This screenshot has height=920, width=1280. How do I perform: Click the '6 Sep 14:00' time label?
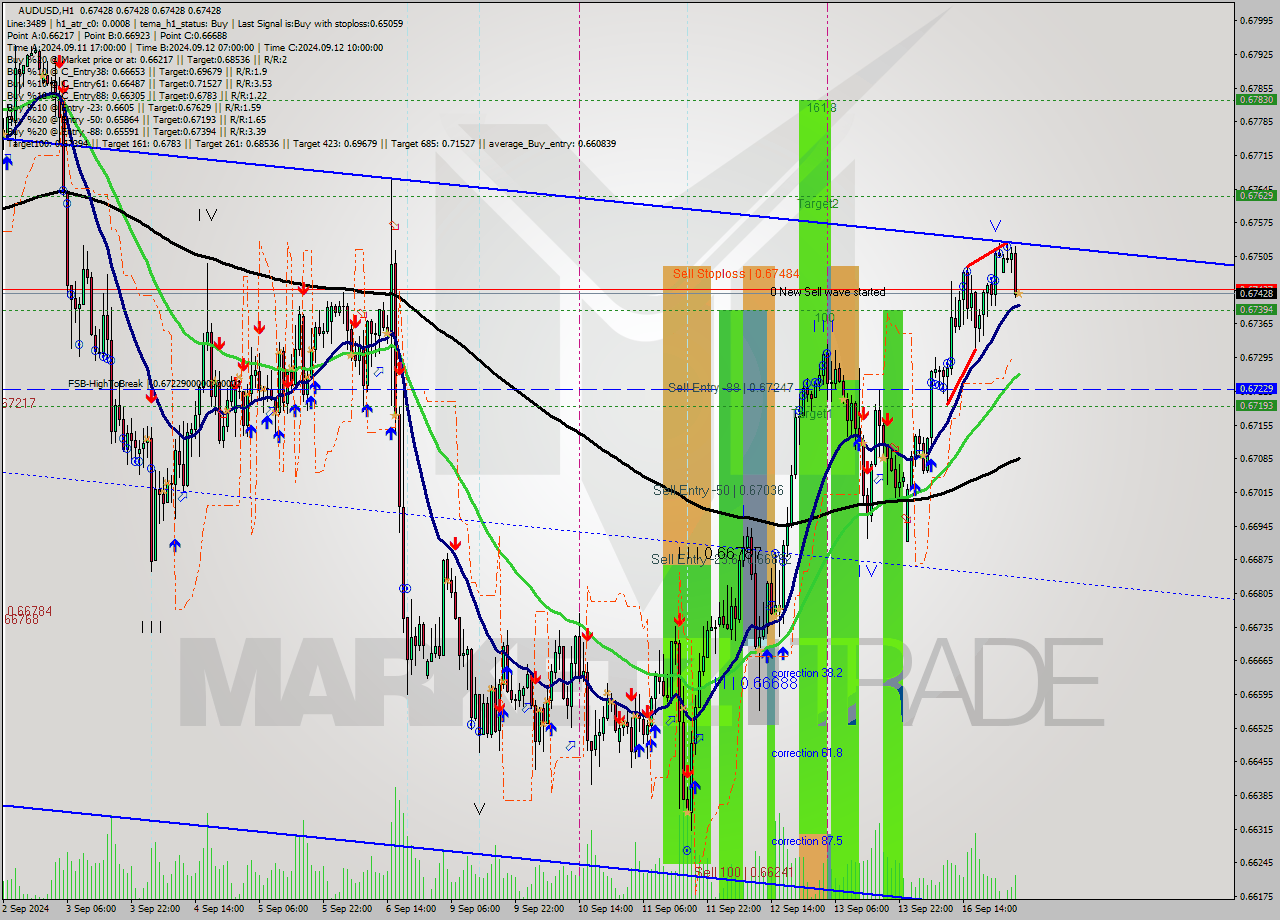411,909
